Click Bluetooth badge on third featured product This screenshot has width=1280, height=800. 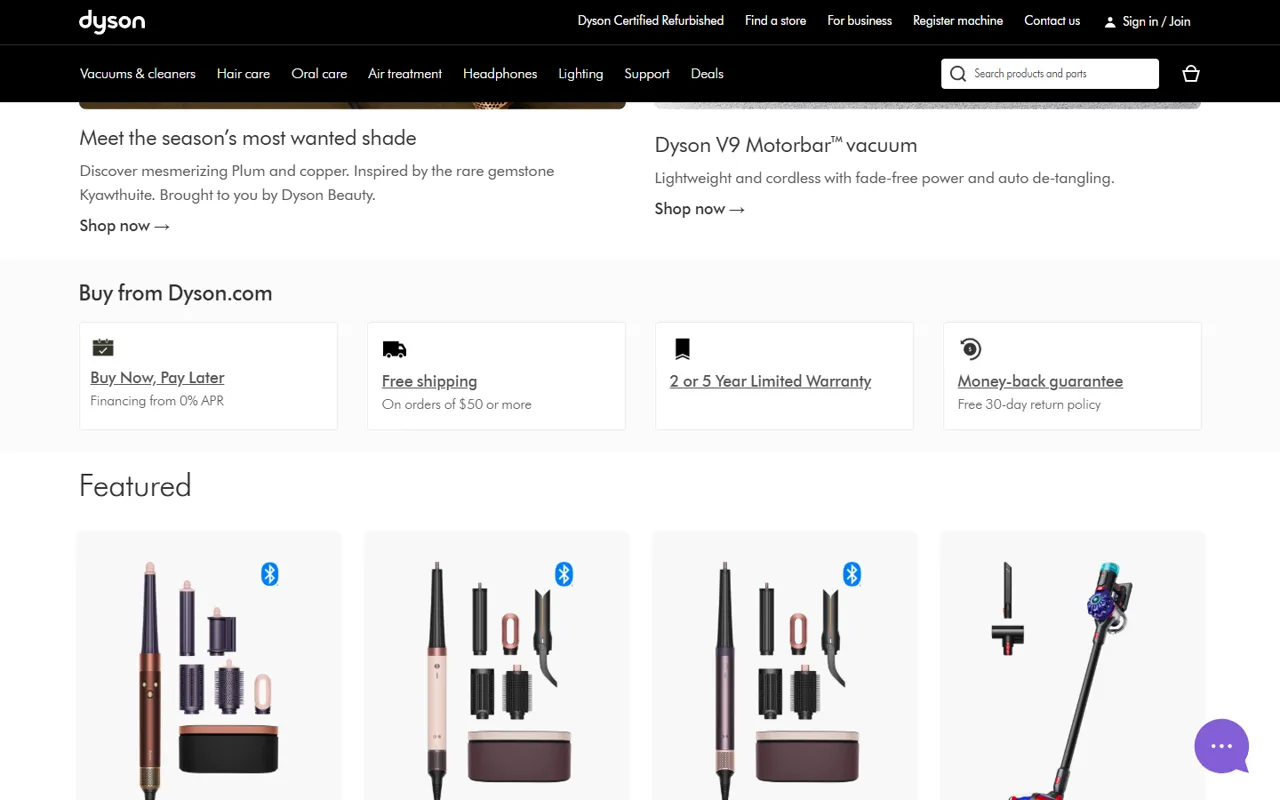coord(852,574)
